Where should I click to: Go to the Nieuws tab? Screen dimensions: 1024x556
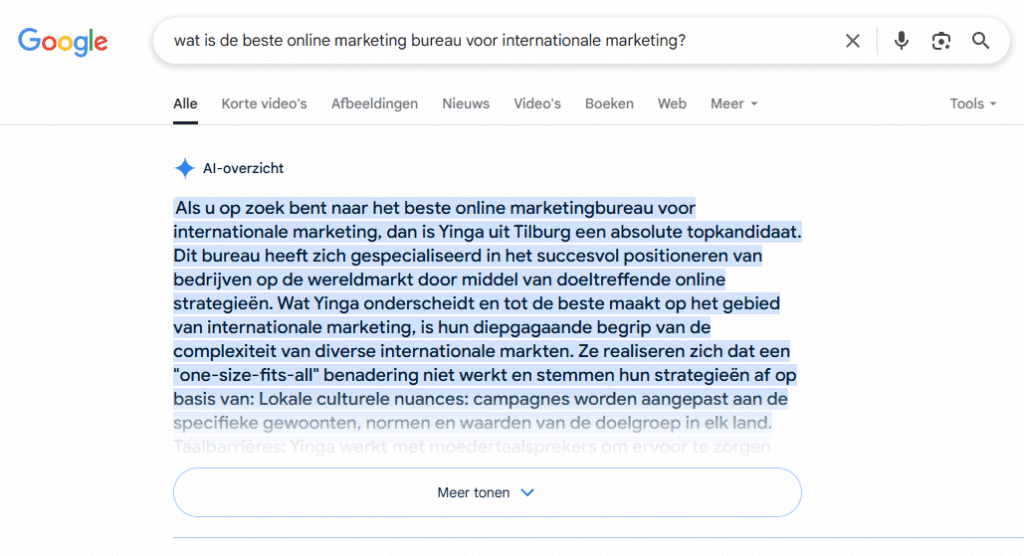pyautogui.click(x=466, y=103)
